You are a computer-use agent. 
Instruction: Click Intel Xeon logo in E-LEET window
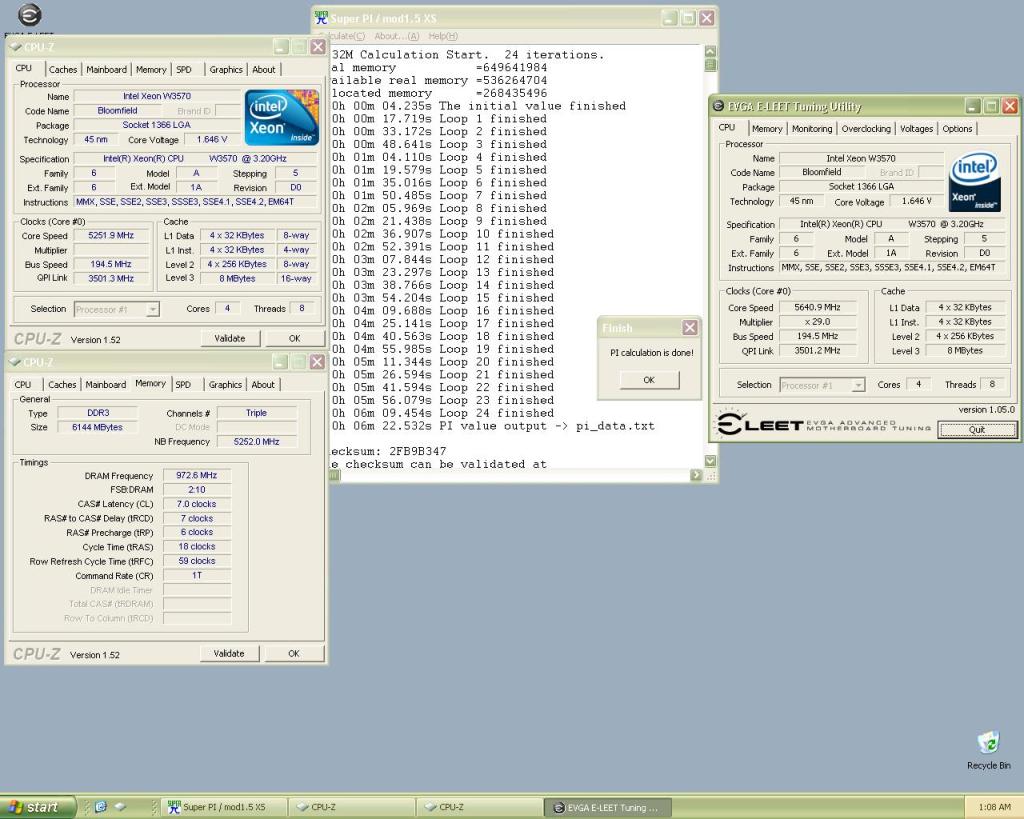(x=974, y=182)
